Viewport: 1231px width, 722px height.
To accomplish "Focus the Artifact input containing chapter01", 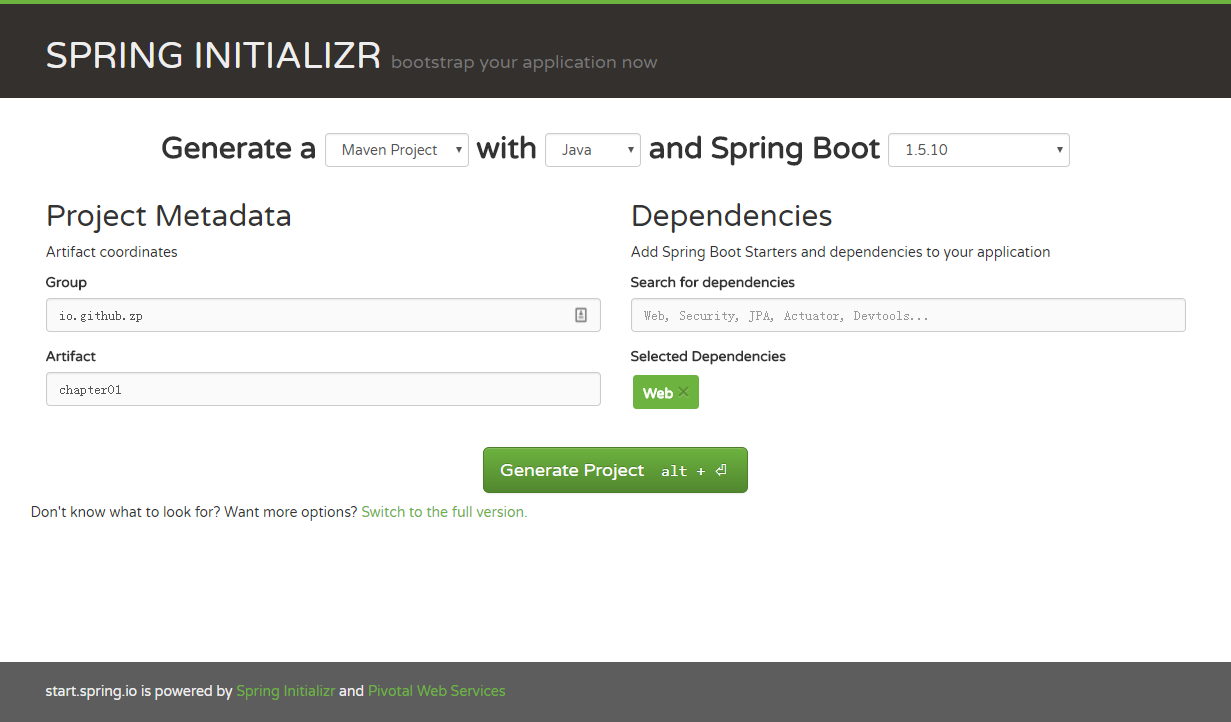I will pos(323,389).
